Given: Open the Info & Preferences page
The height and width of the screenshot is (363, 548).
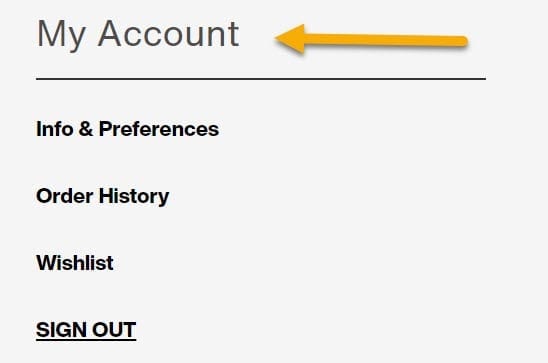Looking at the screenshot, I should (128, 129).
